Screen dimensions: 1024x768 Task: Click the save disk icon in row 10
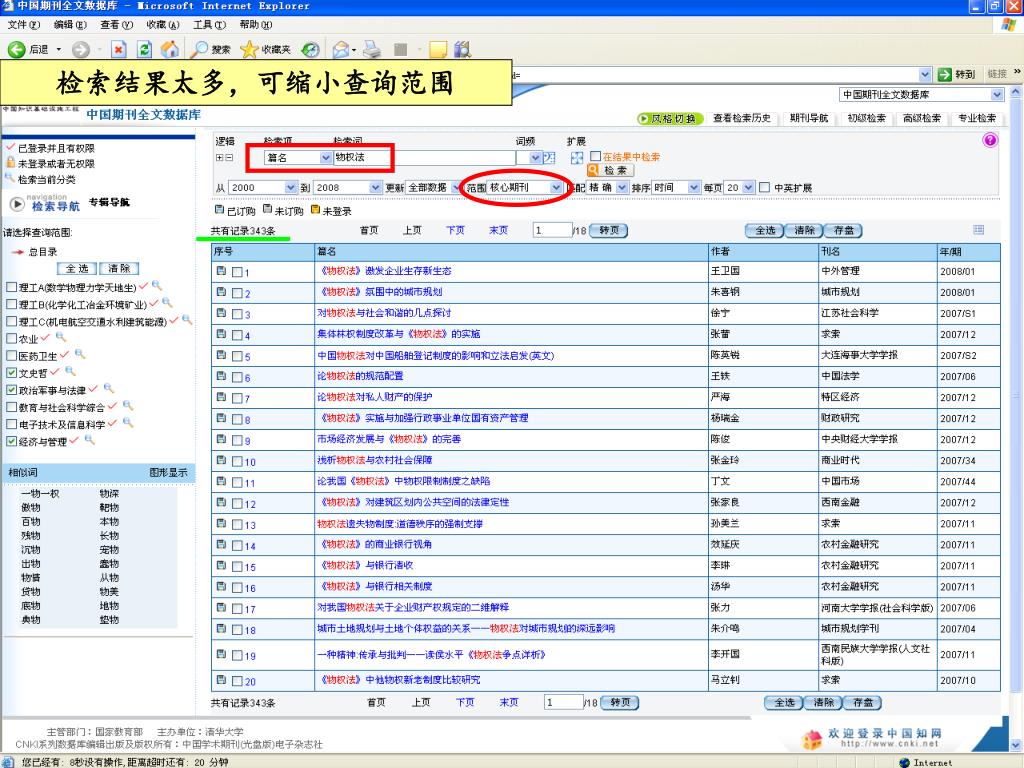(x=221, y=460)
